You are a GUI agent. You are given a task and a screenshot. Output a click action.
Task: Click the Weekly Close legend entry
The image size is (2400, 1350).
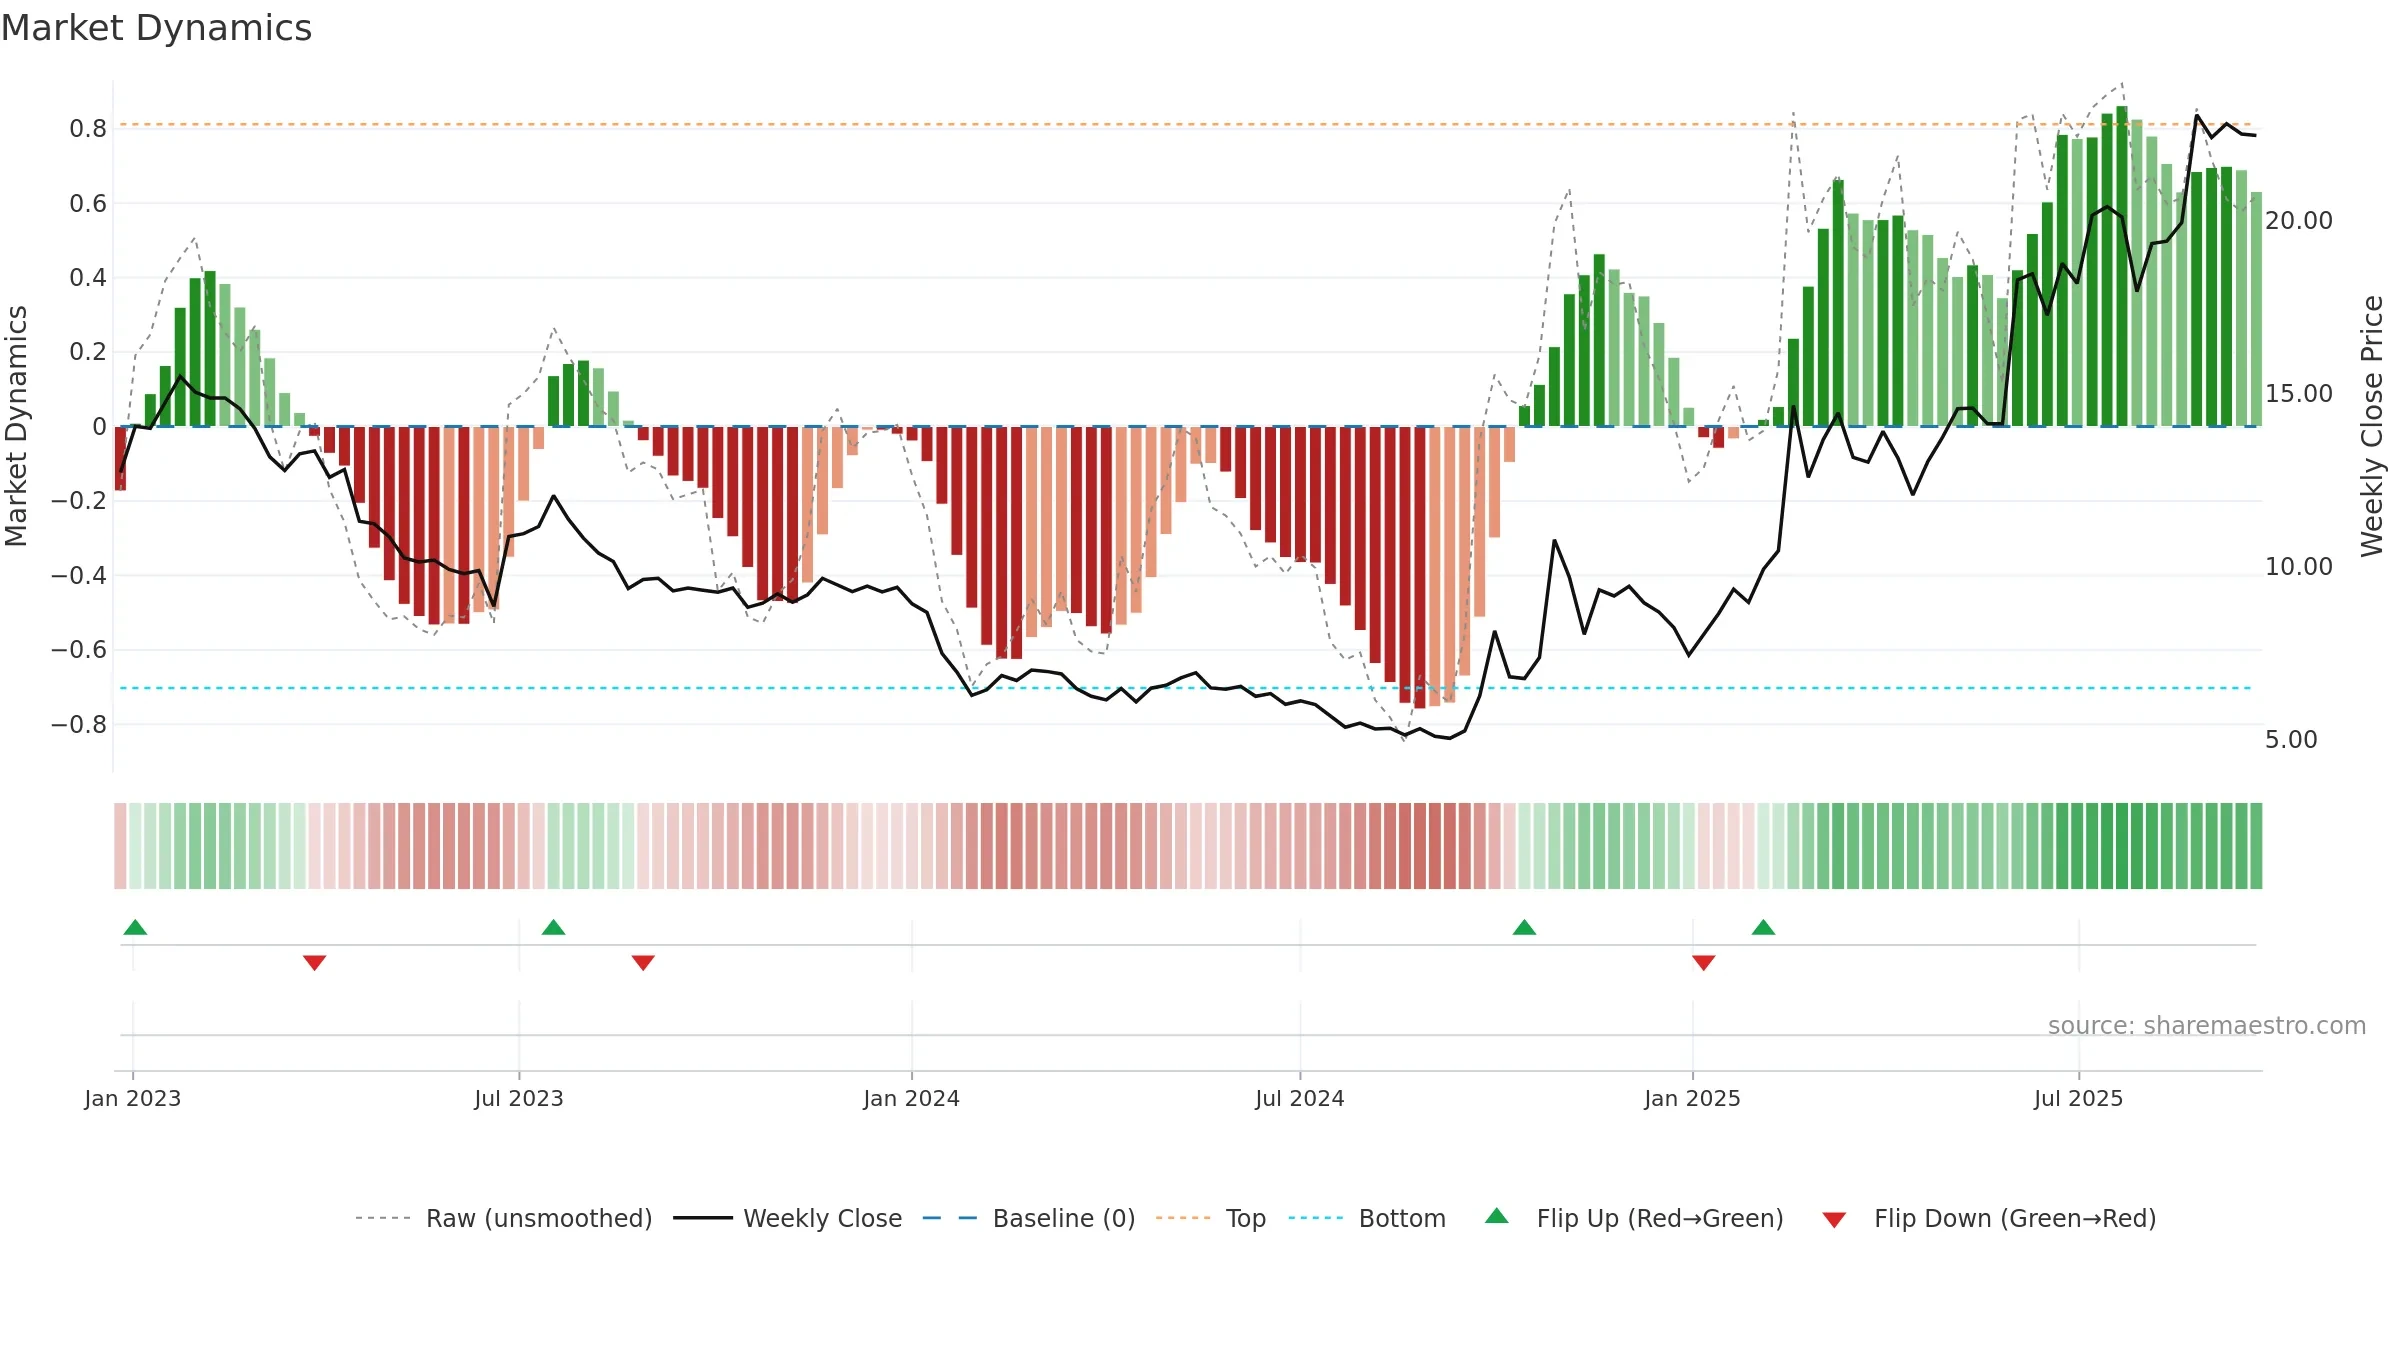click(x=787, y=1218)
